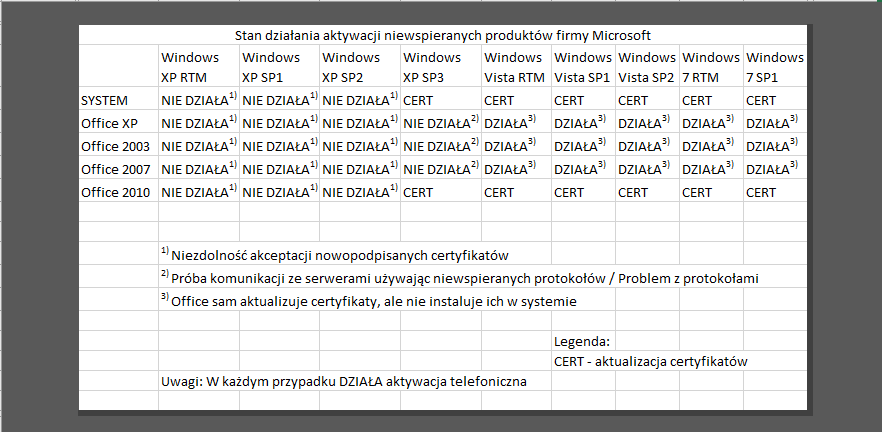
Task: Click Office 2010 cell under Windows XP SP3
Action: coord(441,192)
